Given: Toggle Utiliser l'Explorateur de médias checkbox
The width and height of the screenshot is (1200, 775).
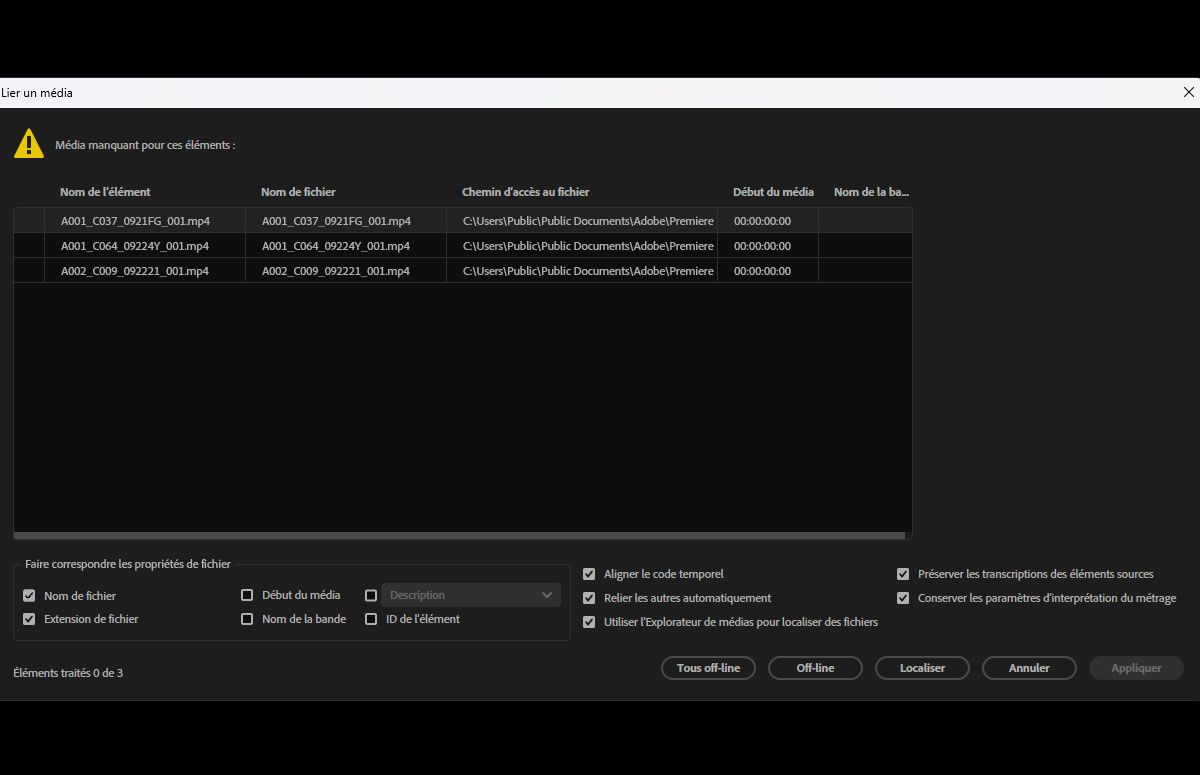Looking at the screenshot, I should (x=589, y=622).
